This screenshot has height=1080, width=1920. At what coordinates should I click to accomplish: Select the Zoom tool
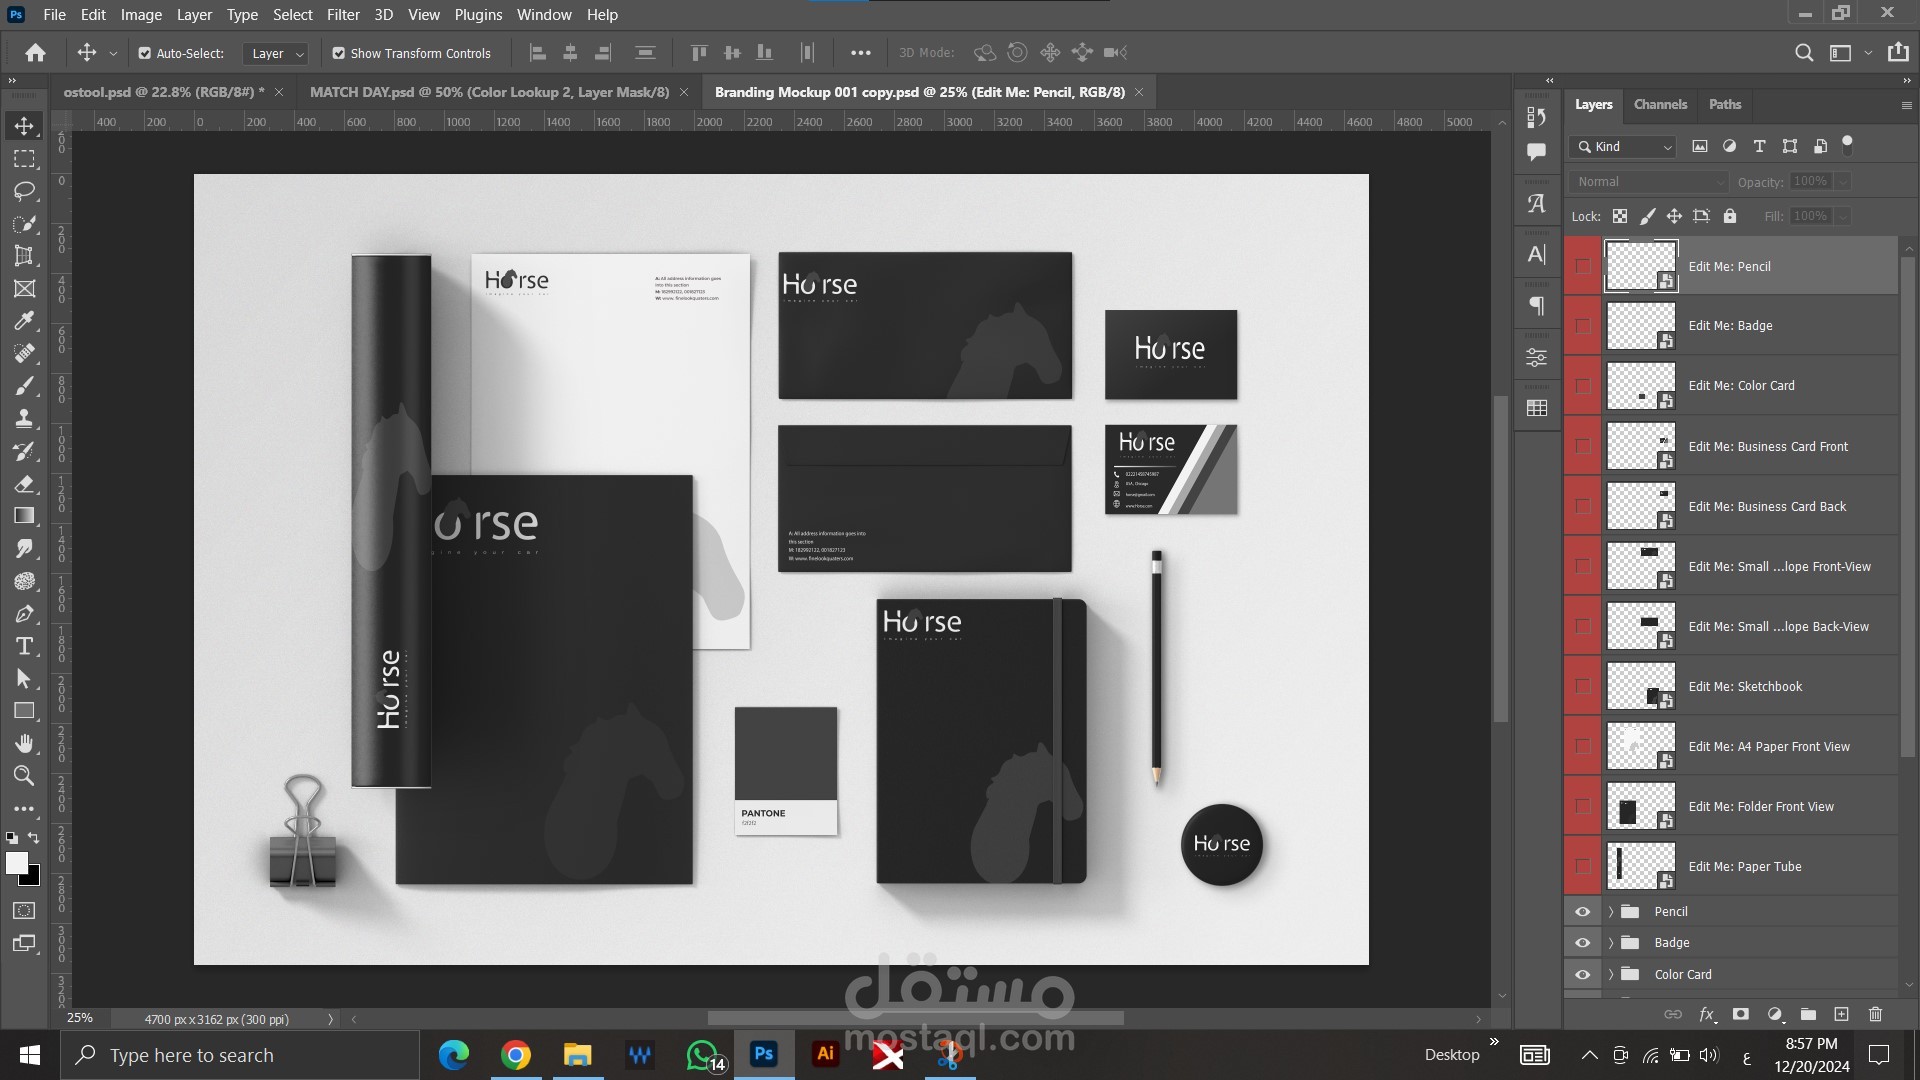coord(24,776)
